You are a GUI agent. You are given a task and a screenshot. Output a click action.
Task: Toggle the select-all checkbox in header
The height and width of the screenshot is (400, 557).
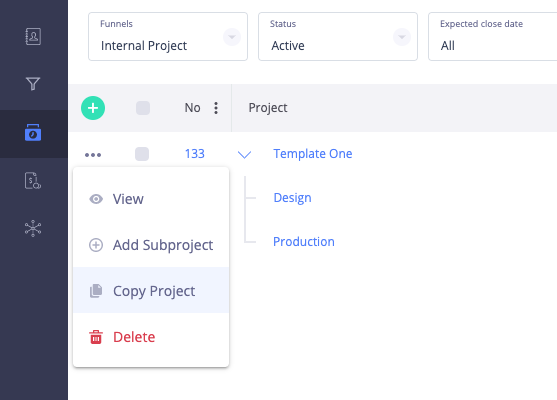tap(143, 108)
